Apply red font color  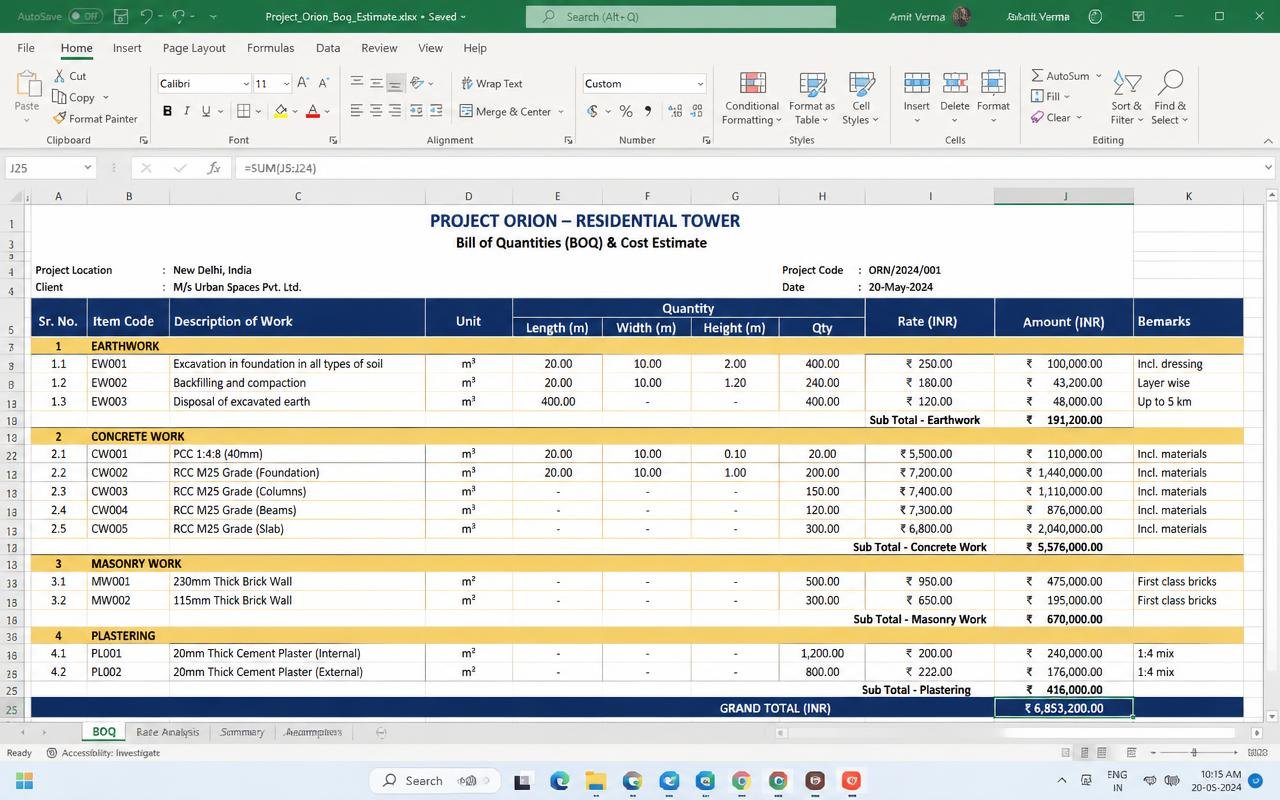313,111
